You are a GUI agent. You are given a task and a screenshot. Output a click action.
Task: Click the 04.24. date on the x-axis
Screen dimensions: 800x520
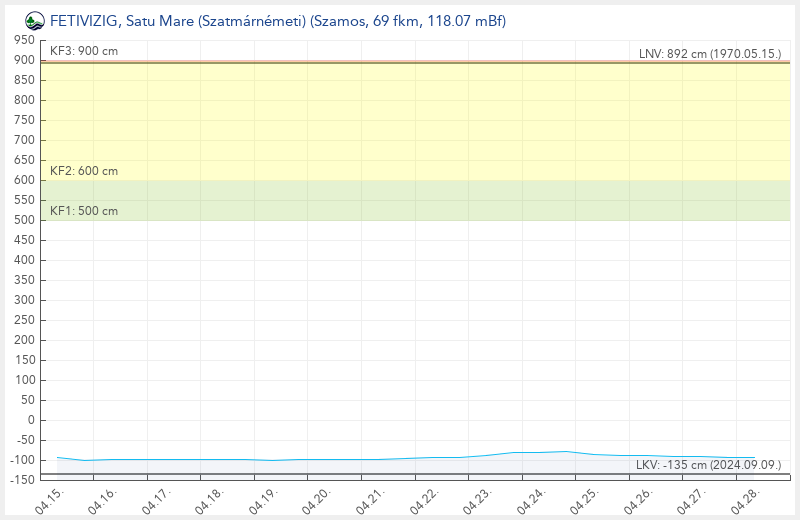pos(531,499)
